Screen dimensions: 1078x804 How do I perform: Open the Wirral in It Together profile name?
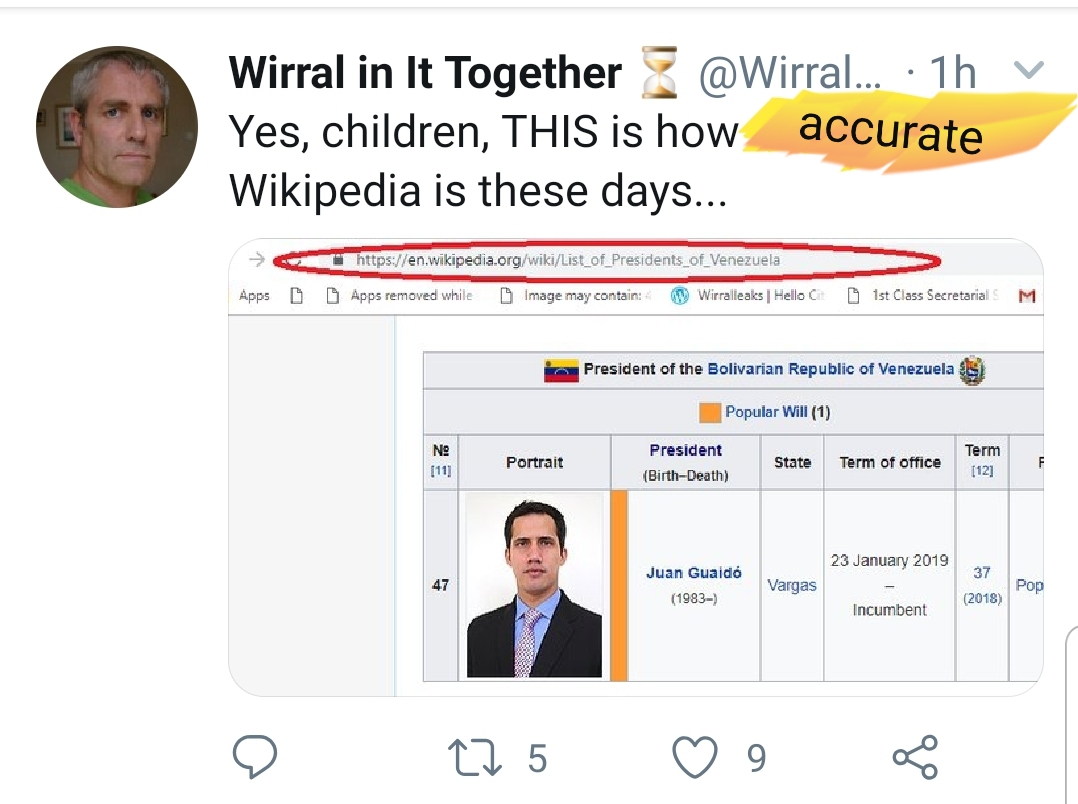click(424, 73)
